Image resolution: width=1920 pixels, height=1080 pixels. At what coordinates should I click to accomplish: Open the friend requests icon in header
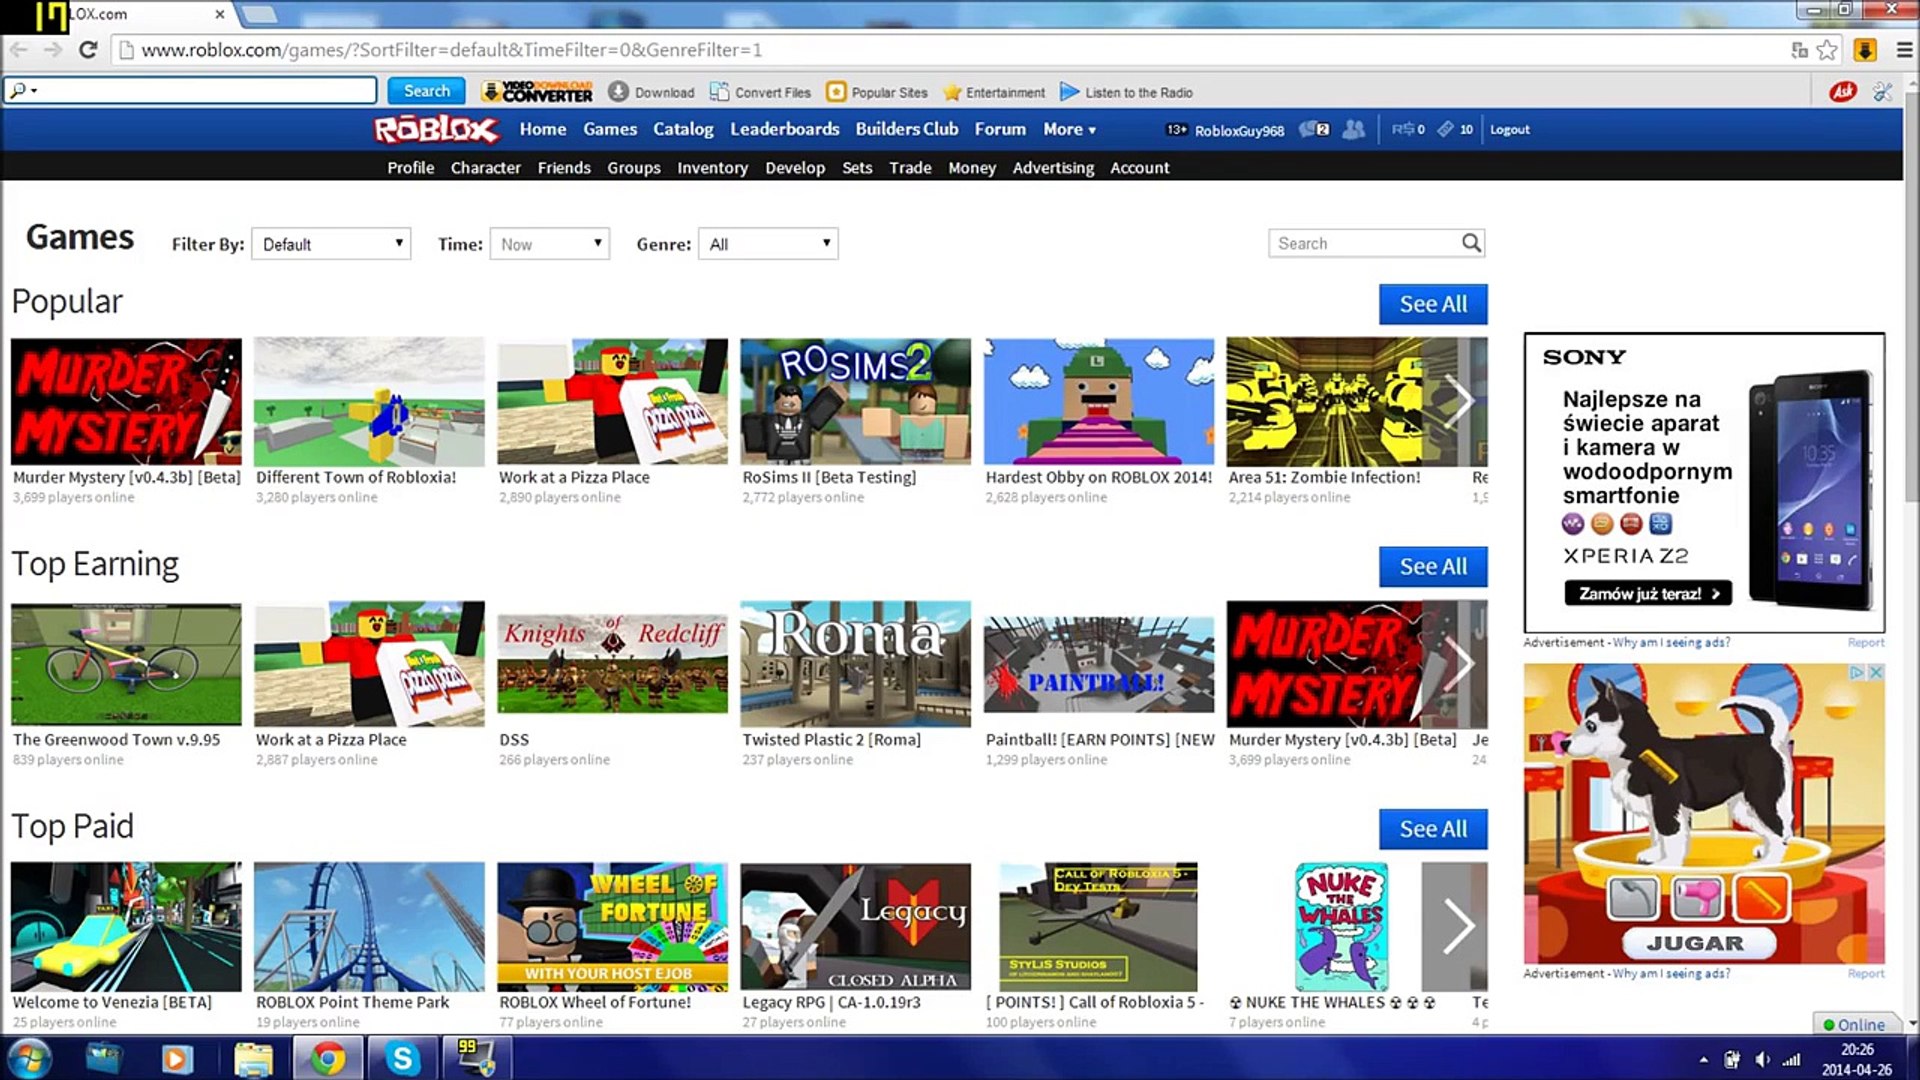click(x=1354, y=130)
